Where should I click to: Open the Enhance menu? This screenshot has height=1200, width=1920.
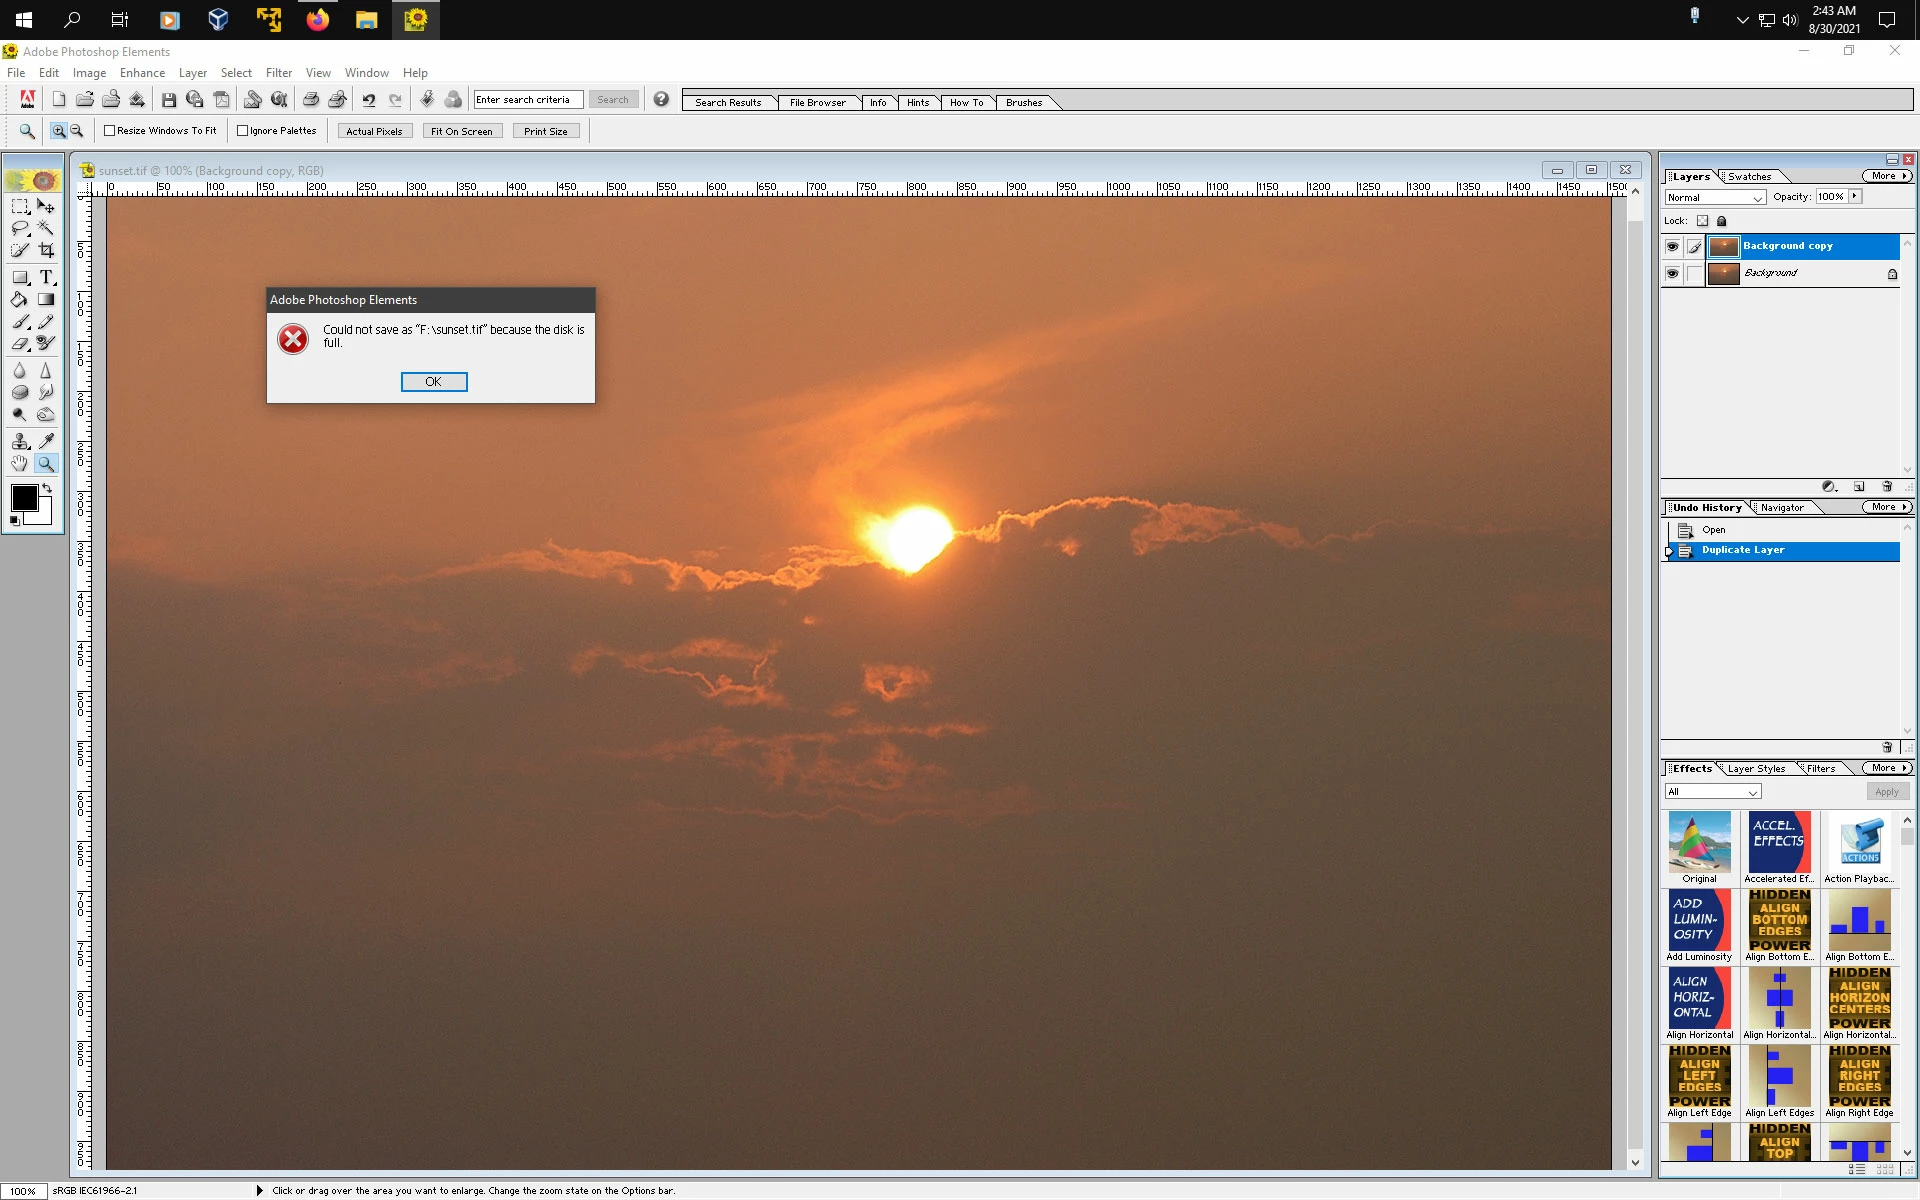[x=142, y=73]
